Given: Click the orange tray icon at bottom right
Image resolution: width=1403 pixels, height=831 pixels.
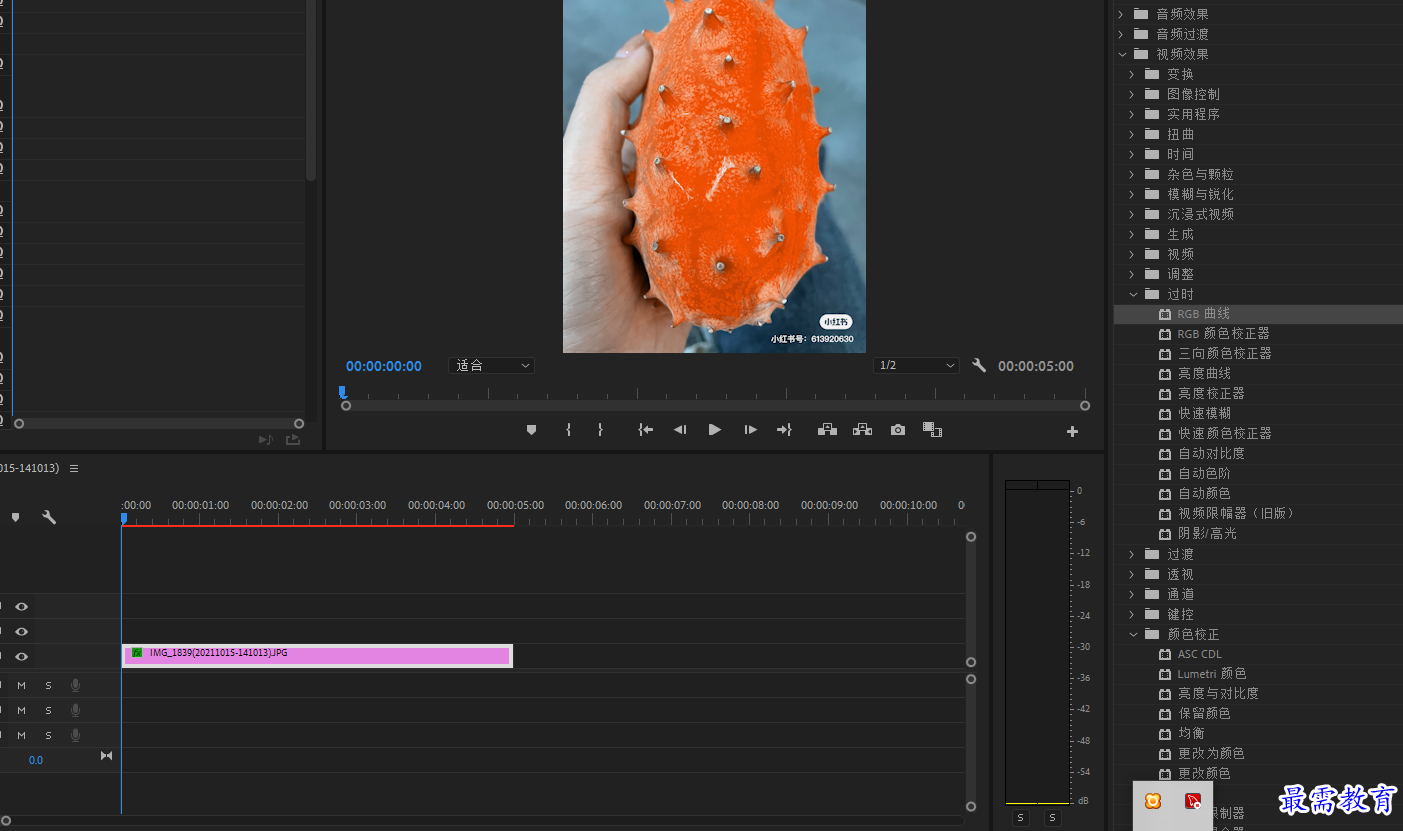Looking at the screenshot, I should point(1153,801).
